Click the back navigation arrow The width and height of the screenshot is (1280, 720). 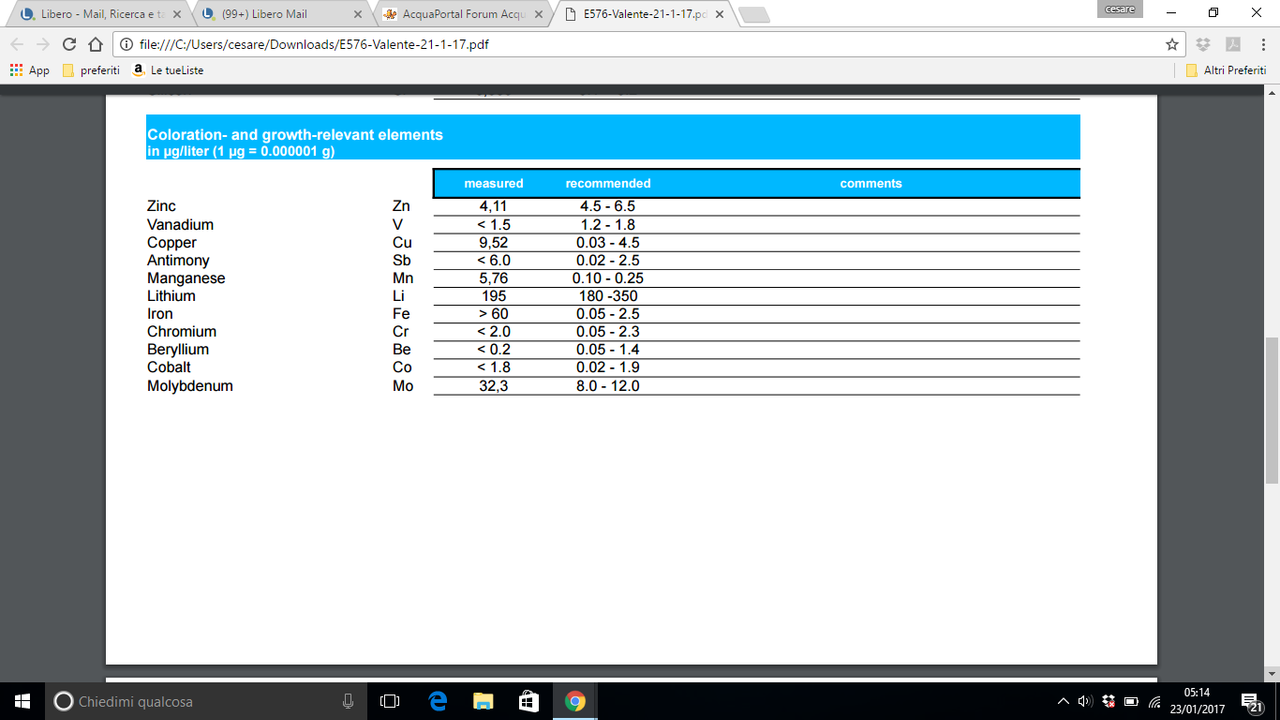pos(16,44)
